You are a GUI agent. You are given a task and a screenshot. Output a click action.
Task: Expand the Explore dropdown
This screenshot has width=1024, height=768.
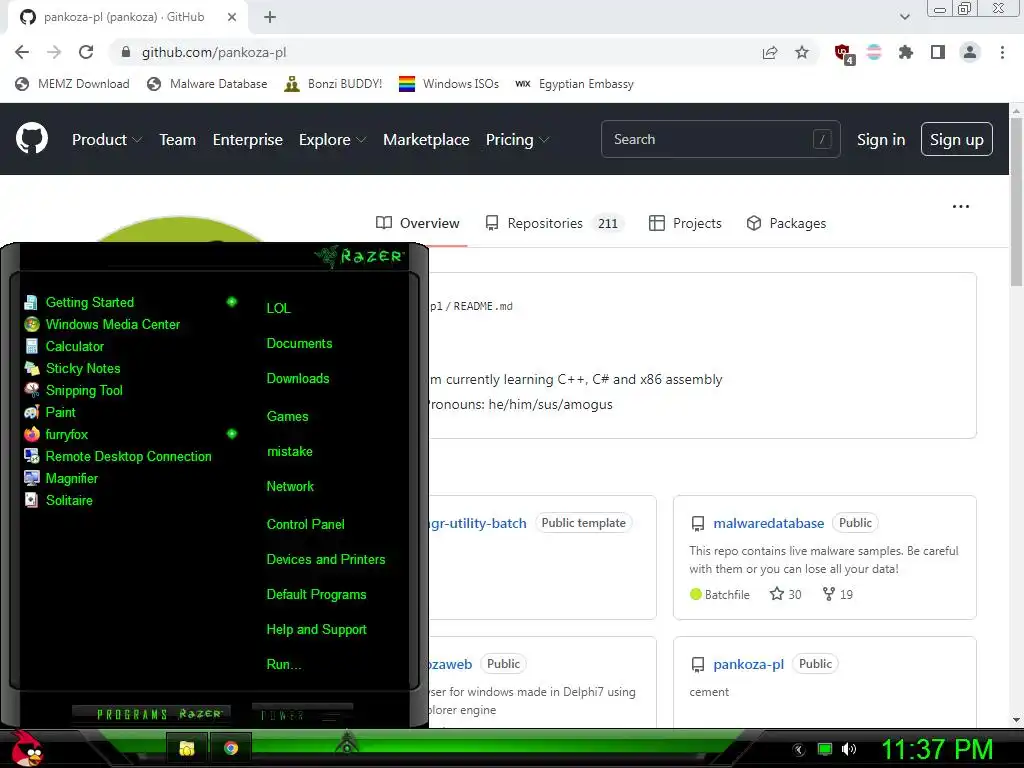pyautogui.click(x=332, y=139)
